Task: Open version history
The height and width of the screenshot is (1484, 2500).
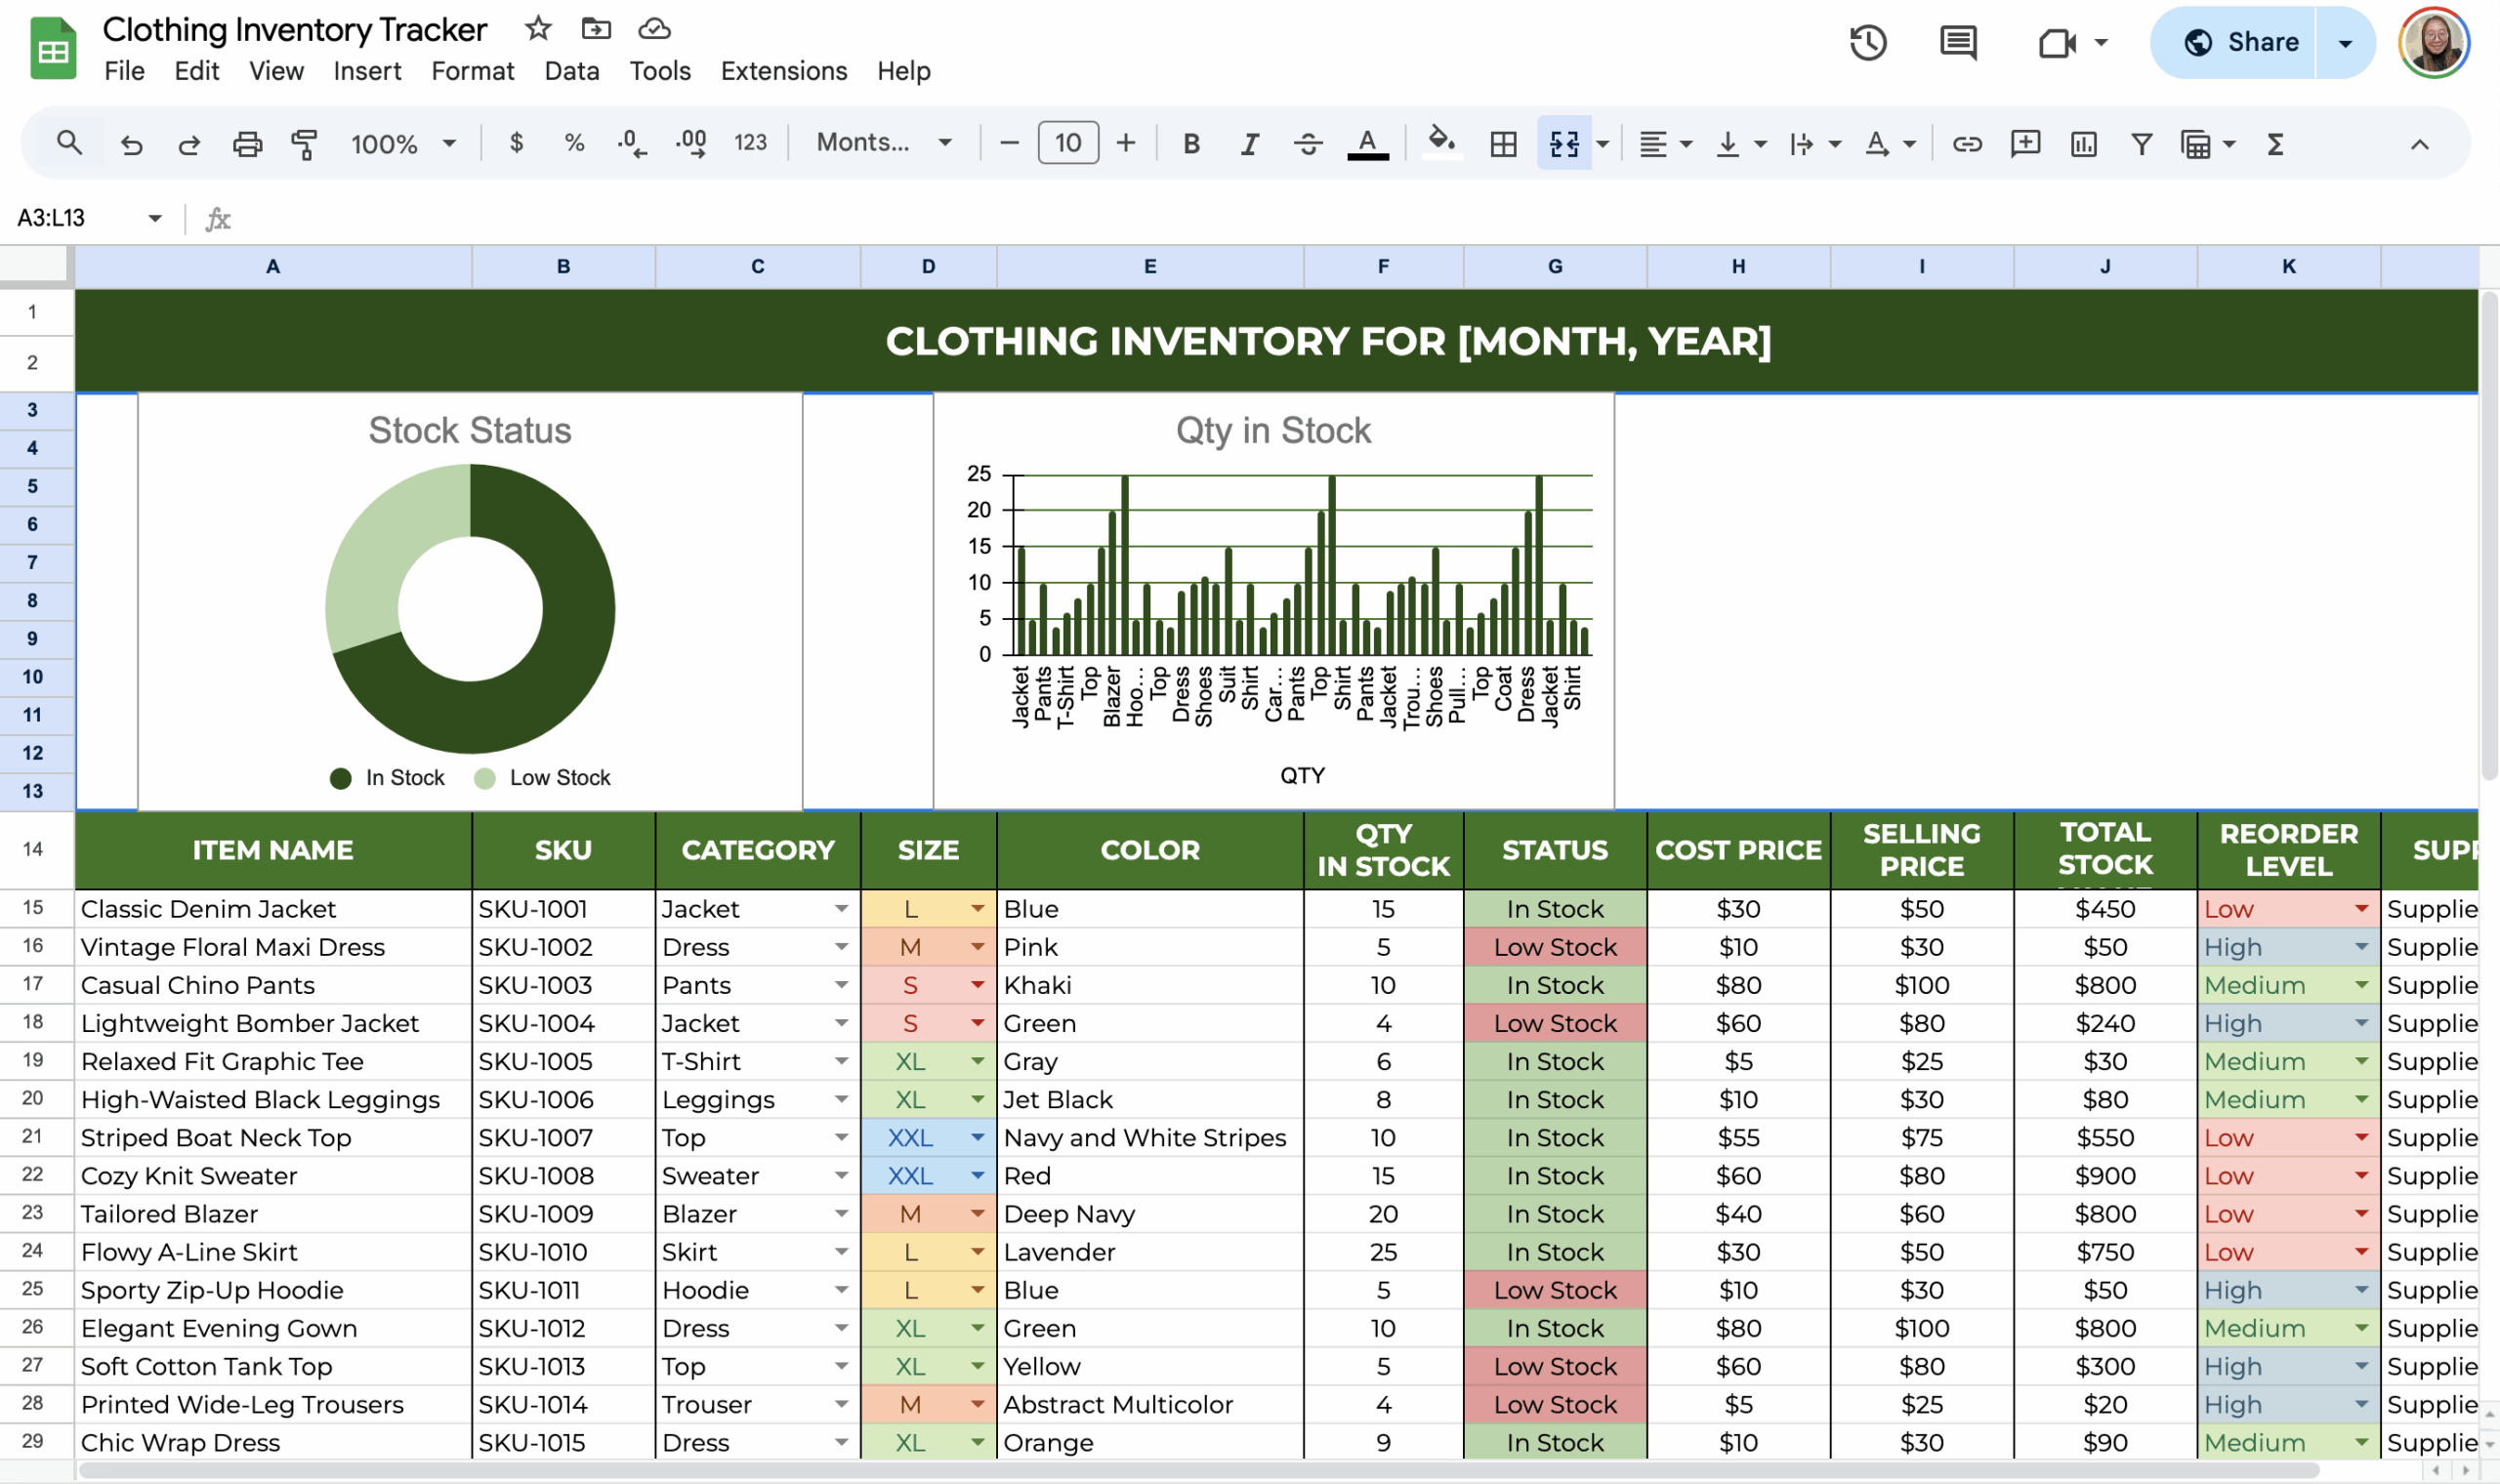Action: pyautogui.click(x=1868, y=43)
